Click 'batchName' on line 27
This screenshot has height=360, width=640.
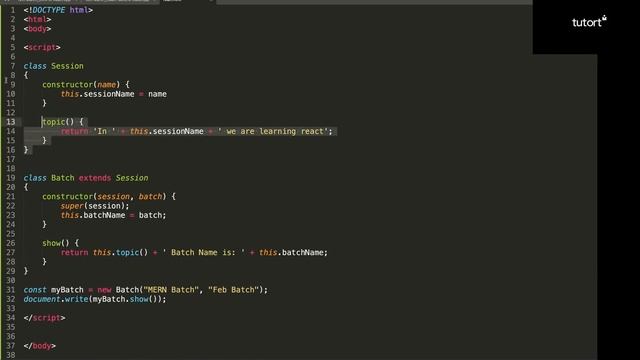click(302, 253)
